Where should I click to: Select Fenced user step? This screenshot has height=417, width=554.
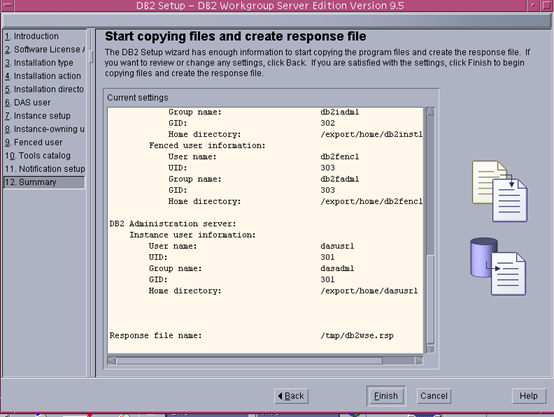[34, 142]
